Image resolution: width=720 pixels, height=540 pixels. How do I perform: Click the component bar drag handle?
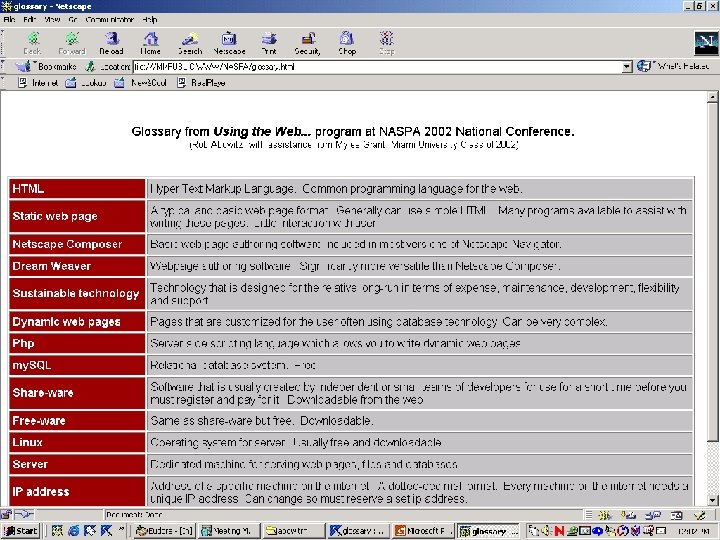(589, 515)
